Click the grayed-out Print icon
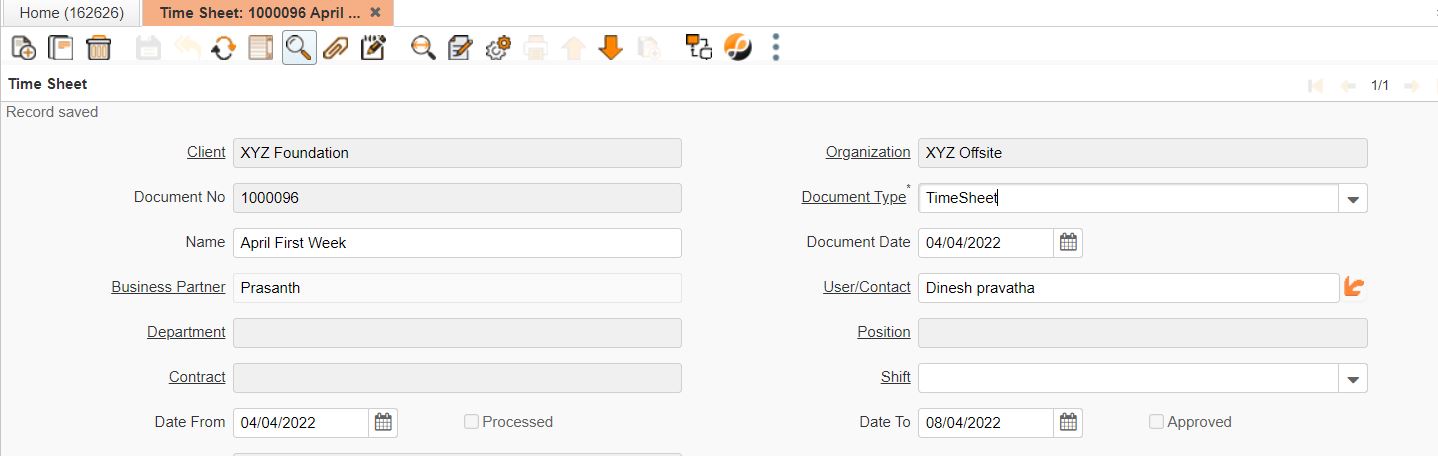1438x456 pixels. tap(536, 47)
